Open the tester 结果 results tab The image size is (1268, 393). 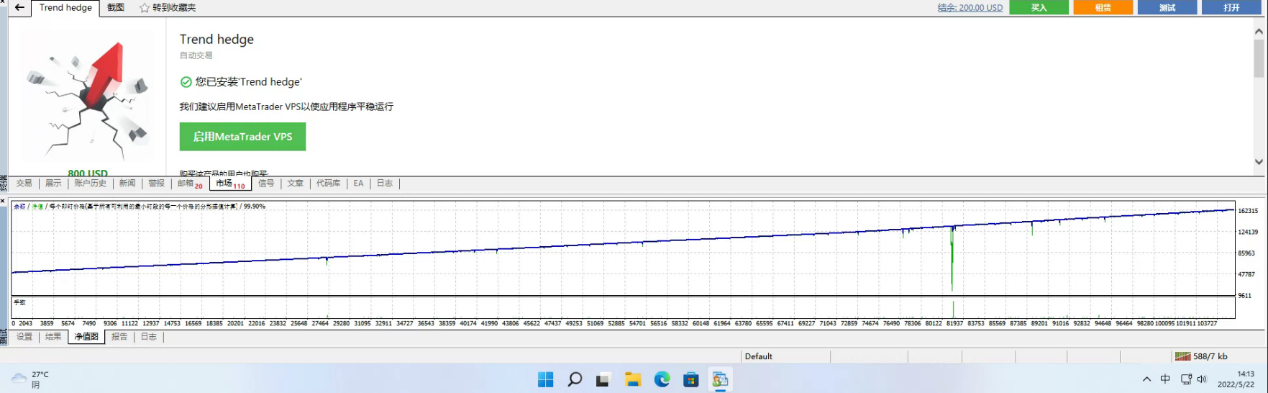[53, 337]
